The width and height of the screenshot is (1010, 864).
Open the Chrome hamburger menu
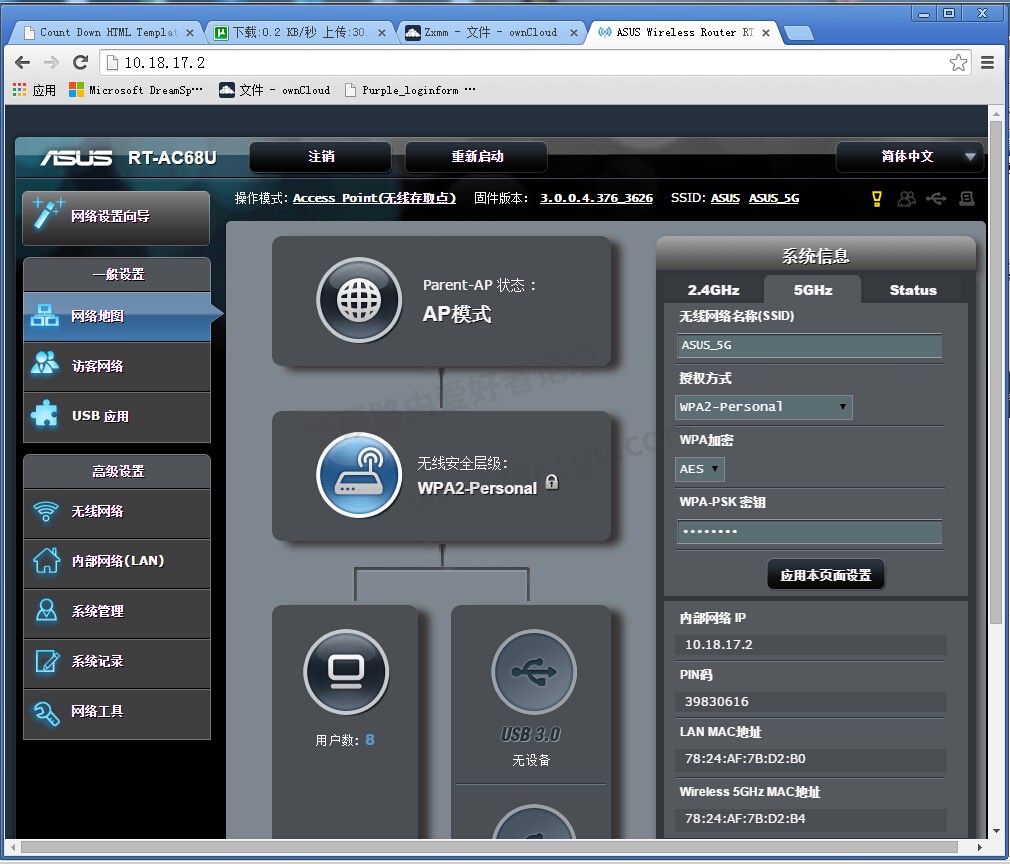[x=987, y=62]
